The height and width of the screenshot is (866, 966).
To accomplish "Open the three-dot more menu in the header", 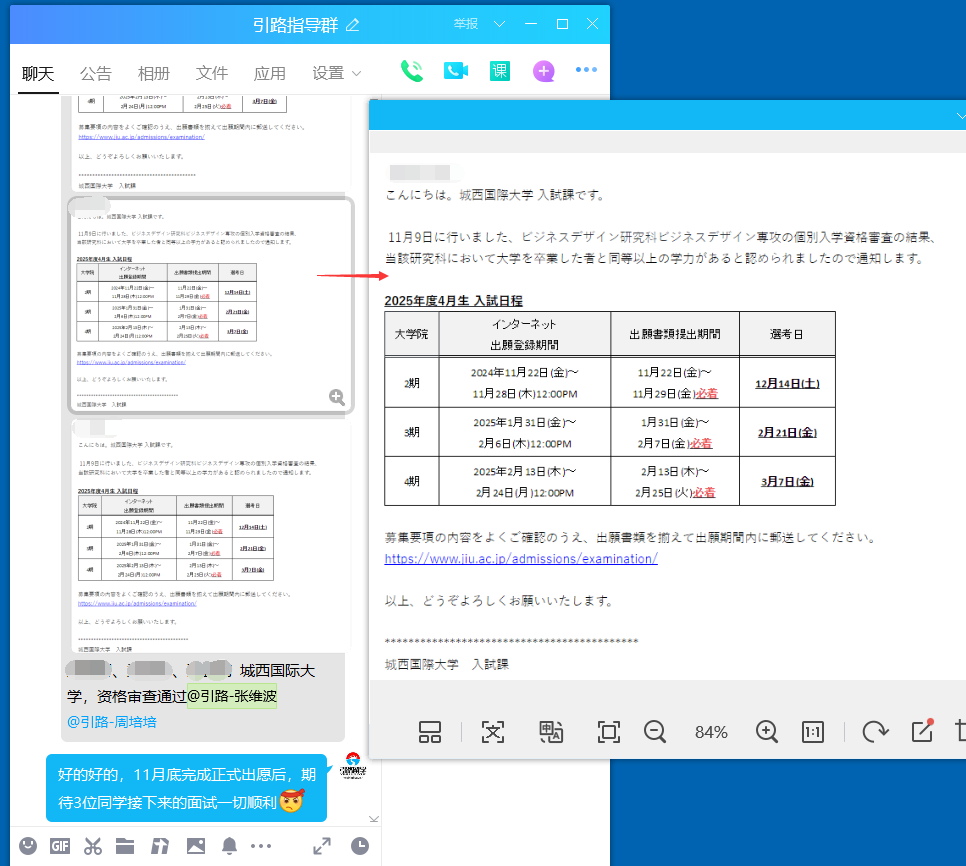I will [x=586, y=70].
